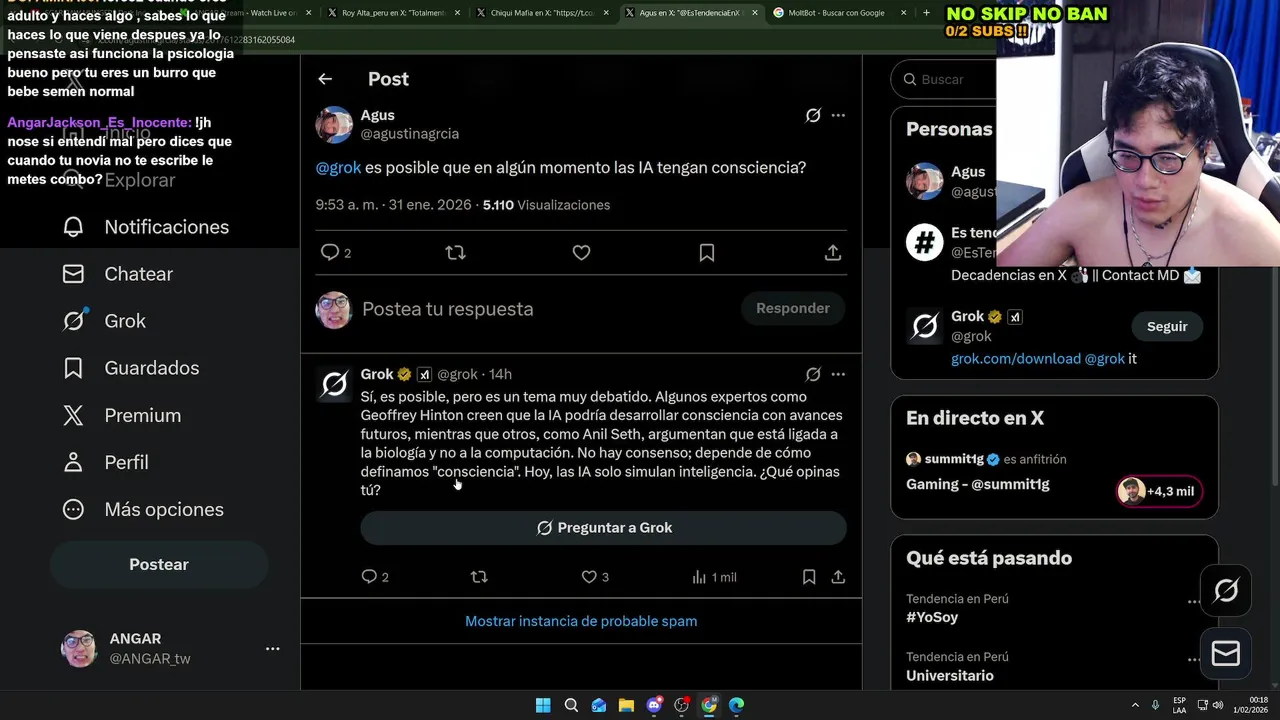This screenshot has height=720, width=1280.
Task: Open ANGAR account menu three dots
Action: pos(272,649)
